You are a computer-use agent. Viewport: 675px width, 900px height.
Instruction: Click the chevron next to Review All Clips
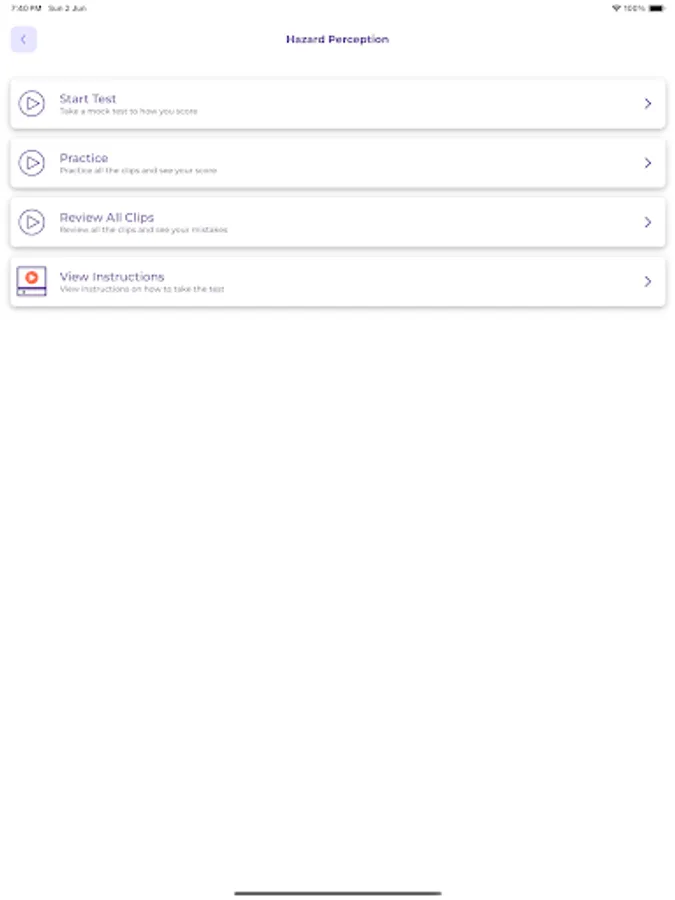pos(648,222)
